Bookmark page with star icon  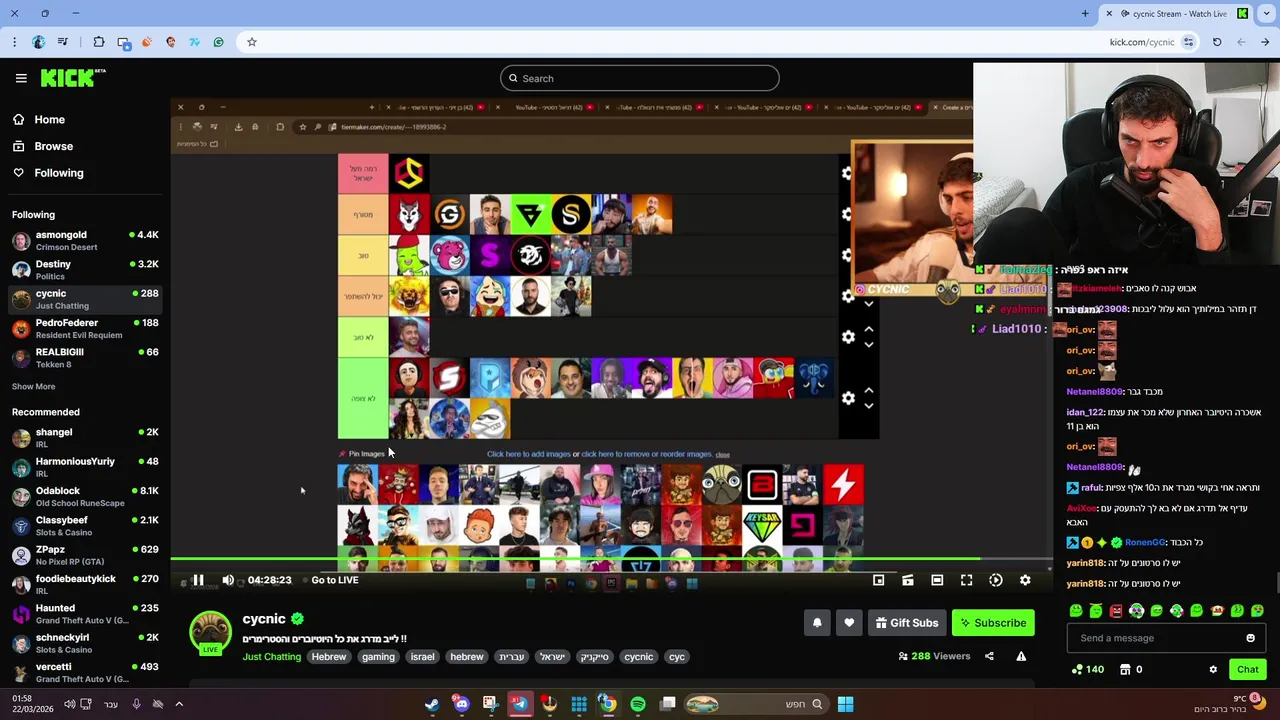(252, 42)
